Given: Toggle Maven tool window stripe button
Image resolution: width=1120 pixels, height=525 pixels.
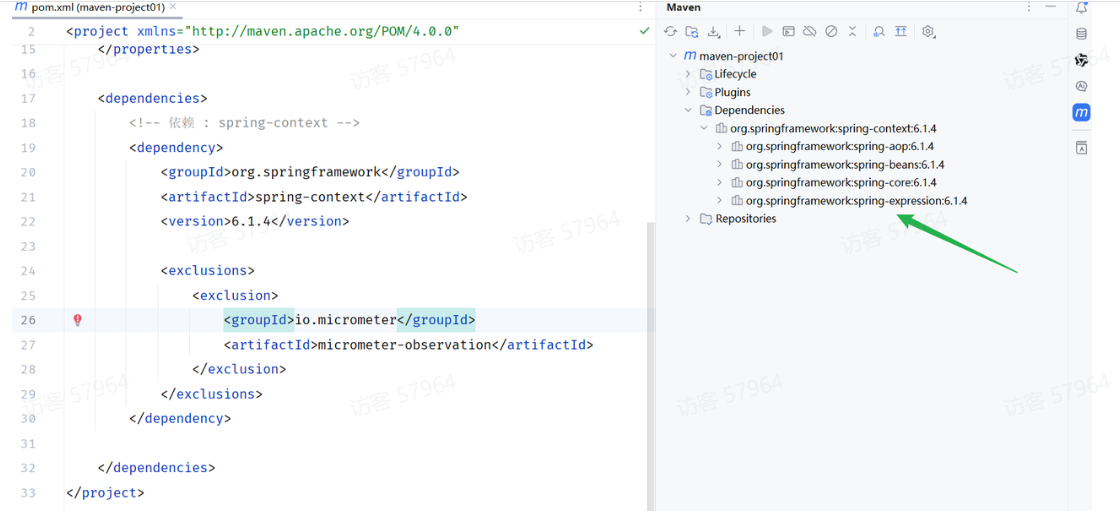Looking at the screenshot, I should 1081,113.
